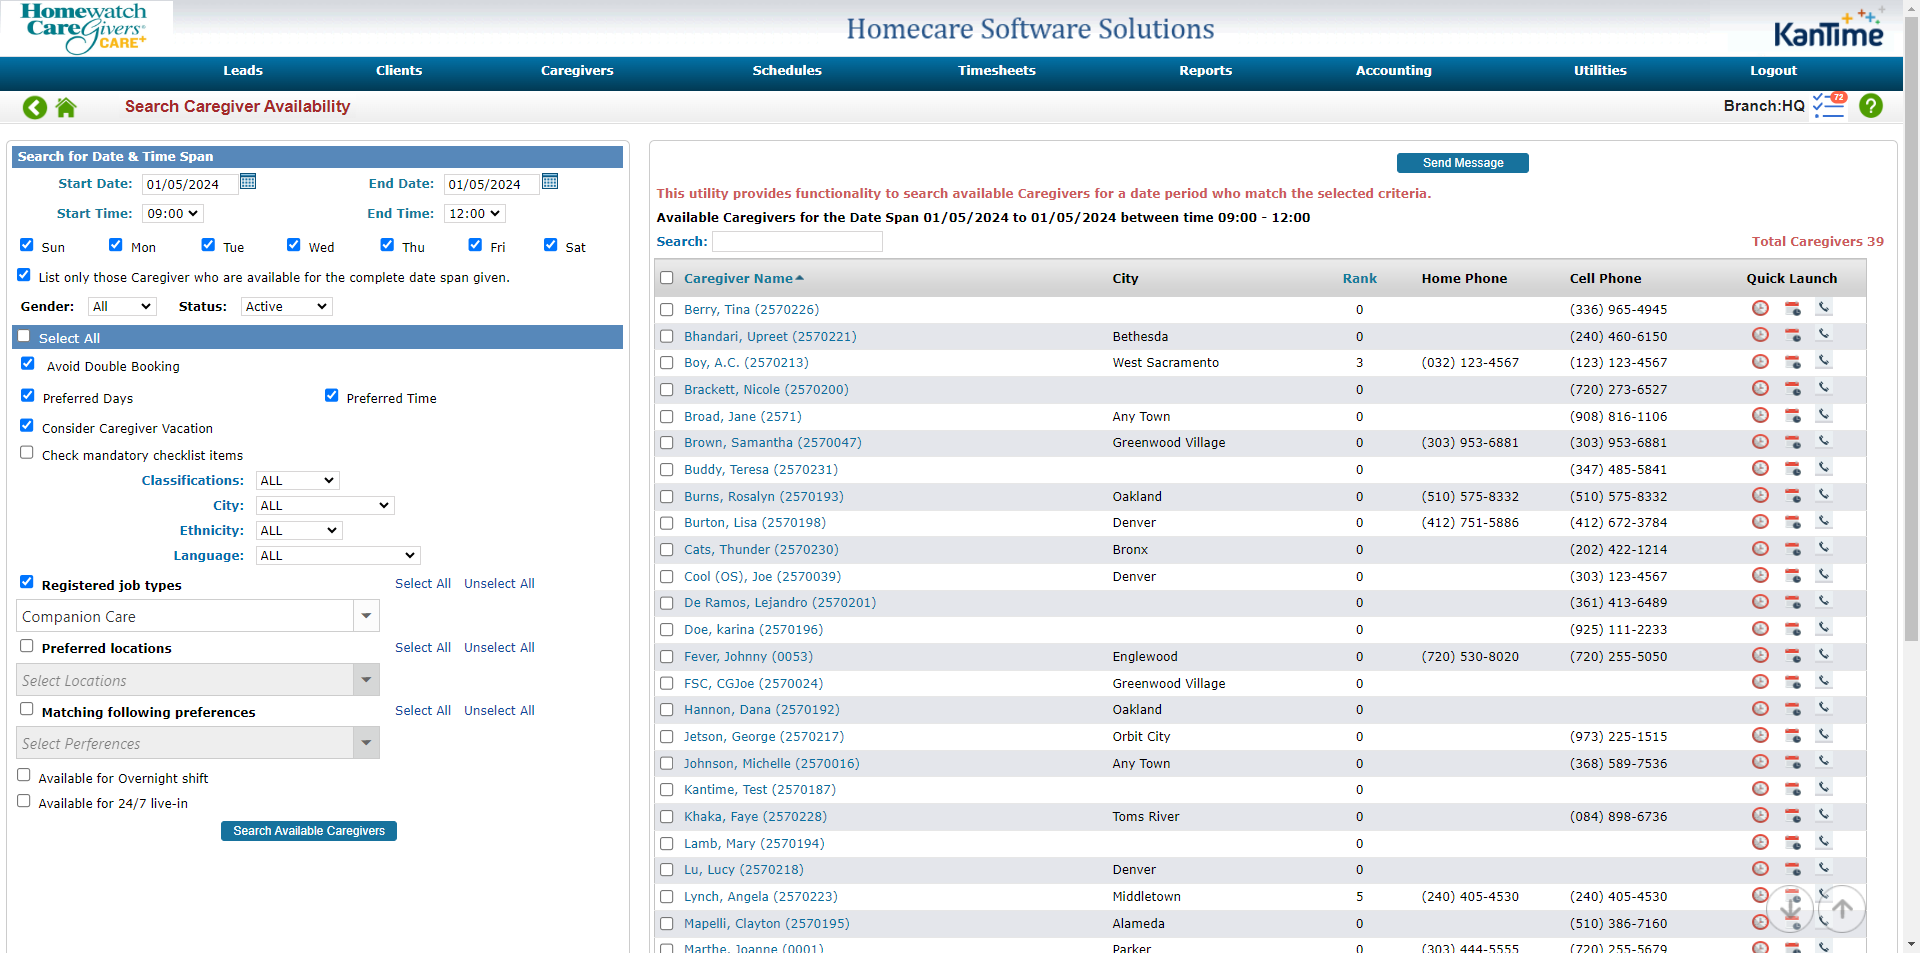Uncheck Avoid Double Booking checkbox
The width and height of the screenshot is (1920, 953).
coord(28,364)
